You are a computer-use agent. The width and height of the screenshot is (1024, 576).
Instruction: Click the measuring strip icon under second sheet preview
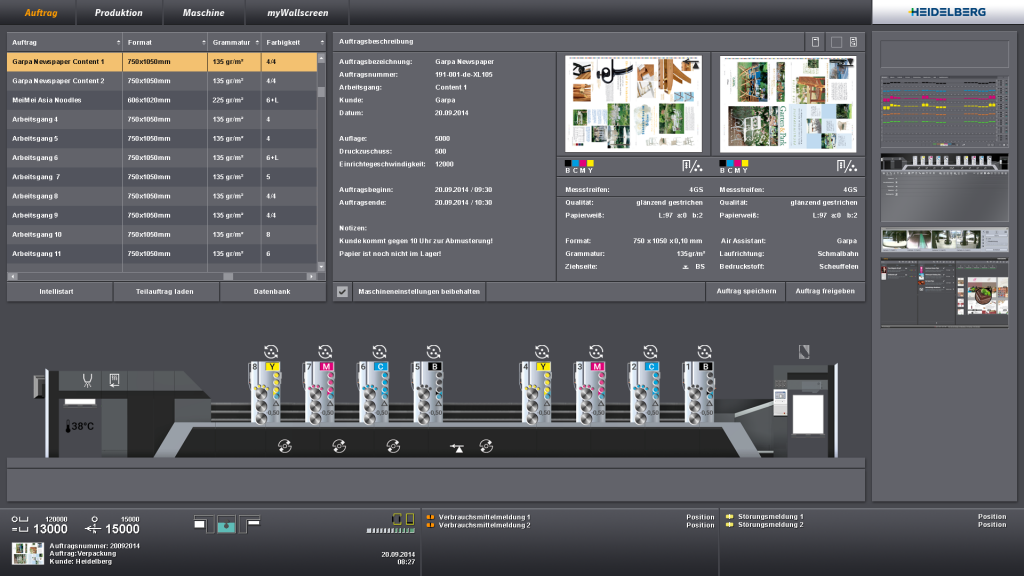pos(847,167)
